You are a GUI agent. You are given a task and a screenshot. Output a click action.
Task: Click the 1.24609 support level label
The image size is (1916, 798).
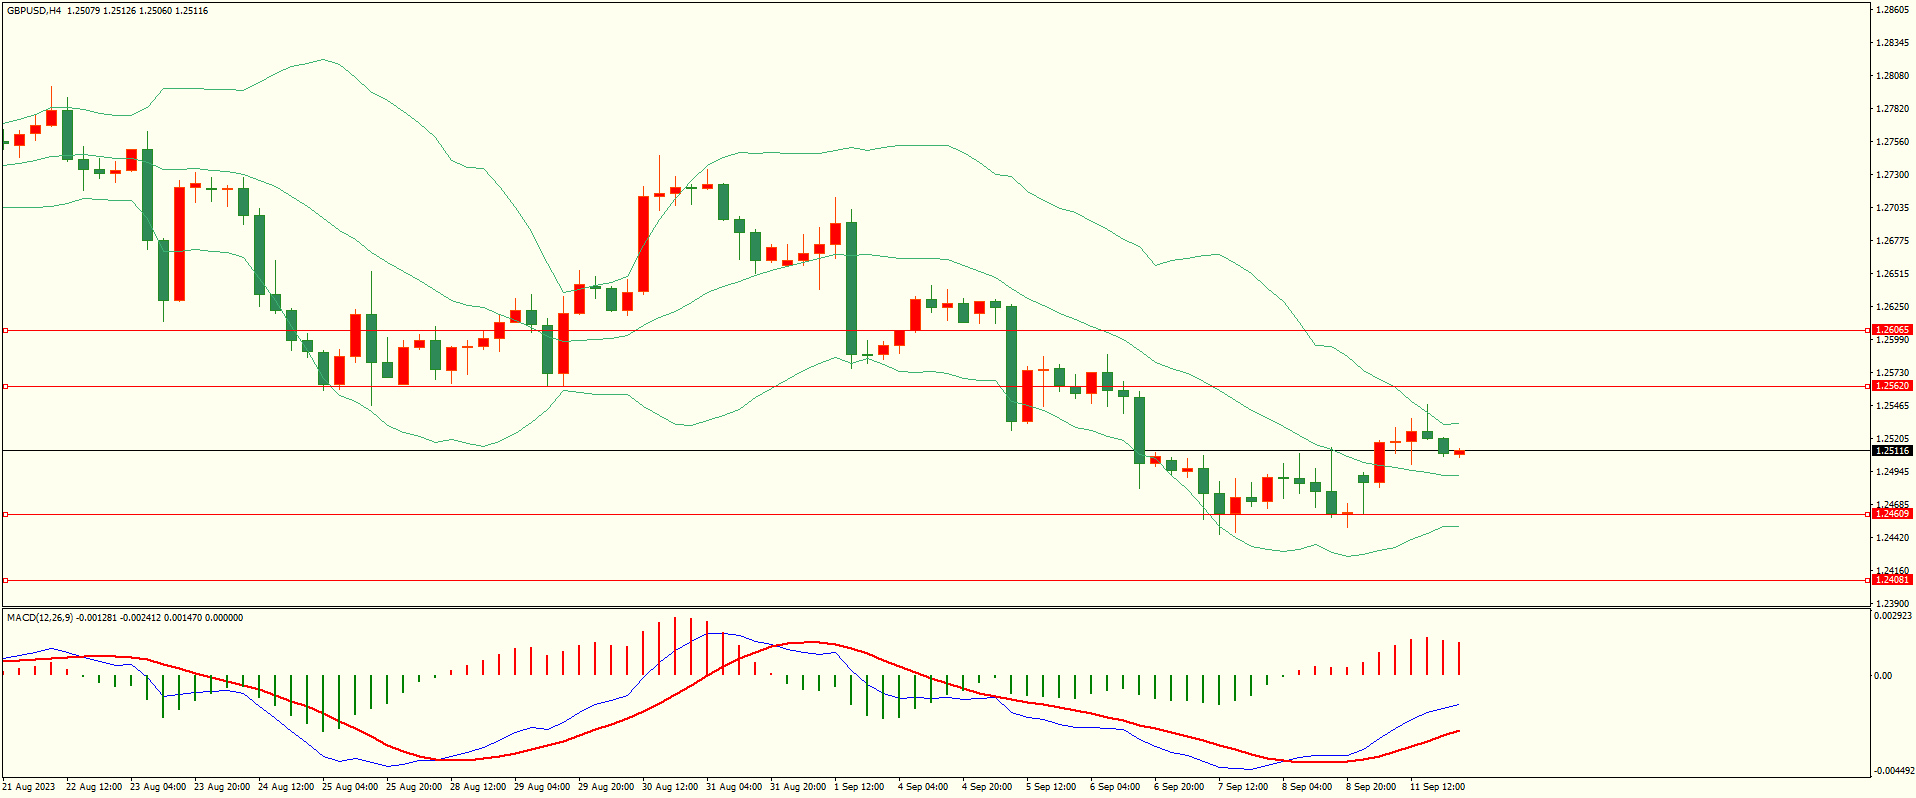[x=1891, y=514]
